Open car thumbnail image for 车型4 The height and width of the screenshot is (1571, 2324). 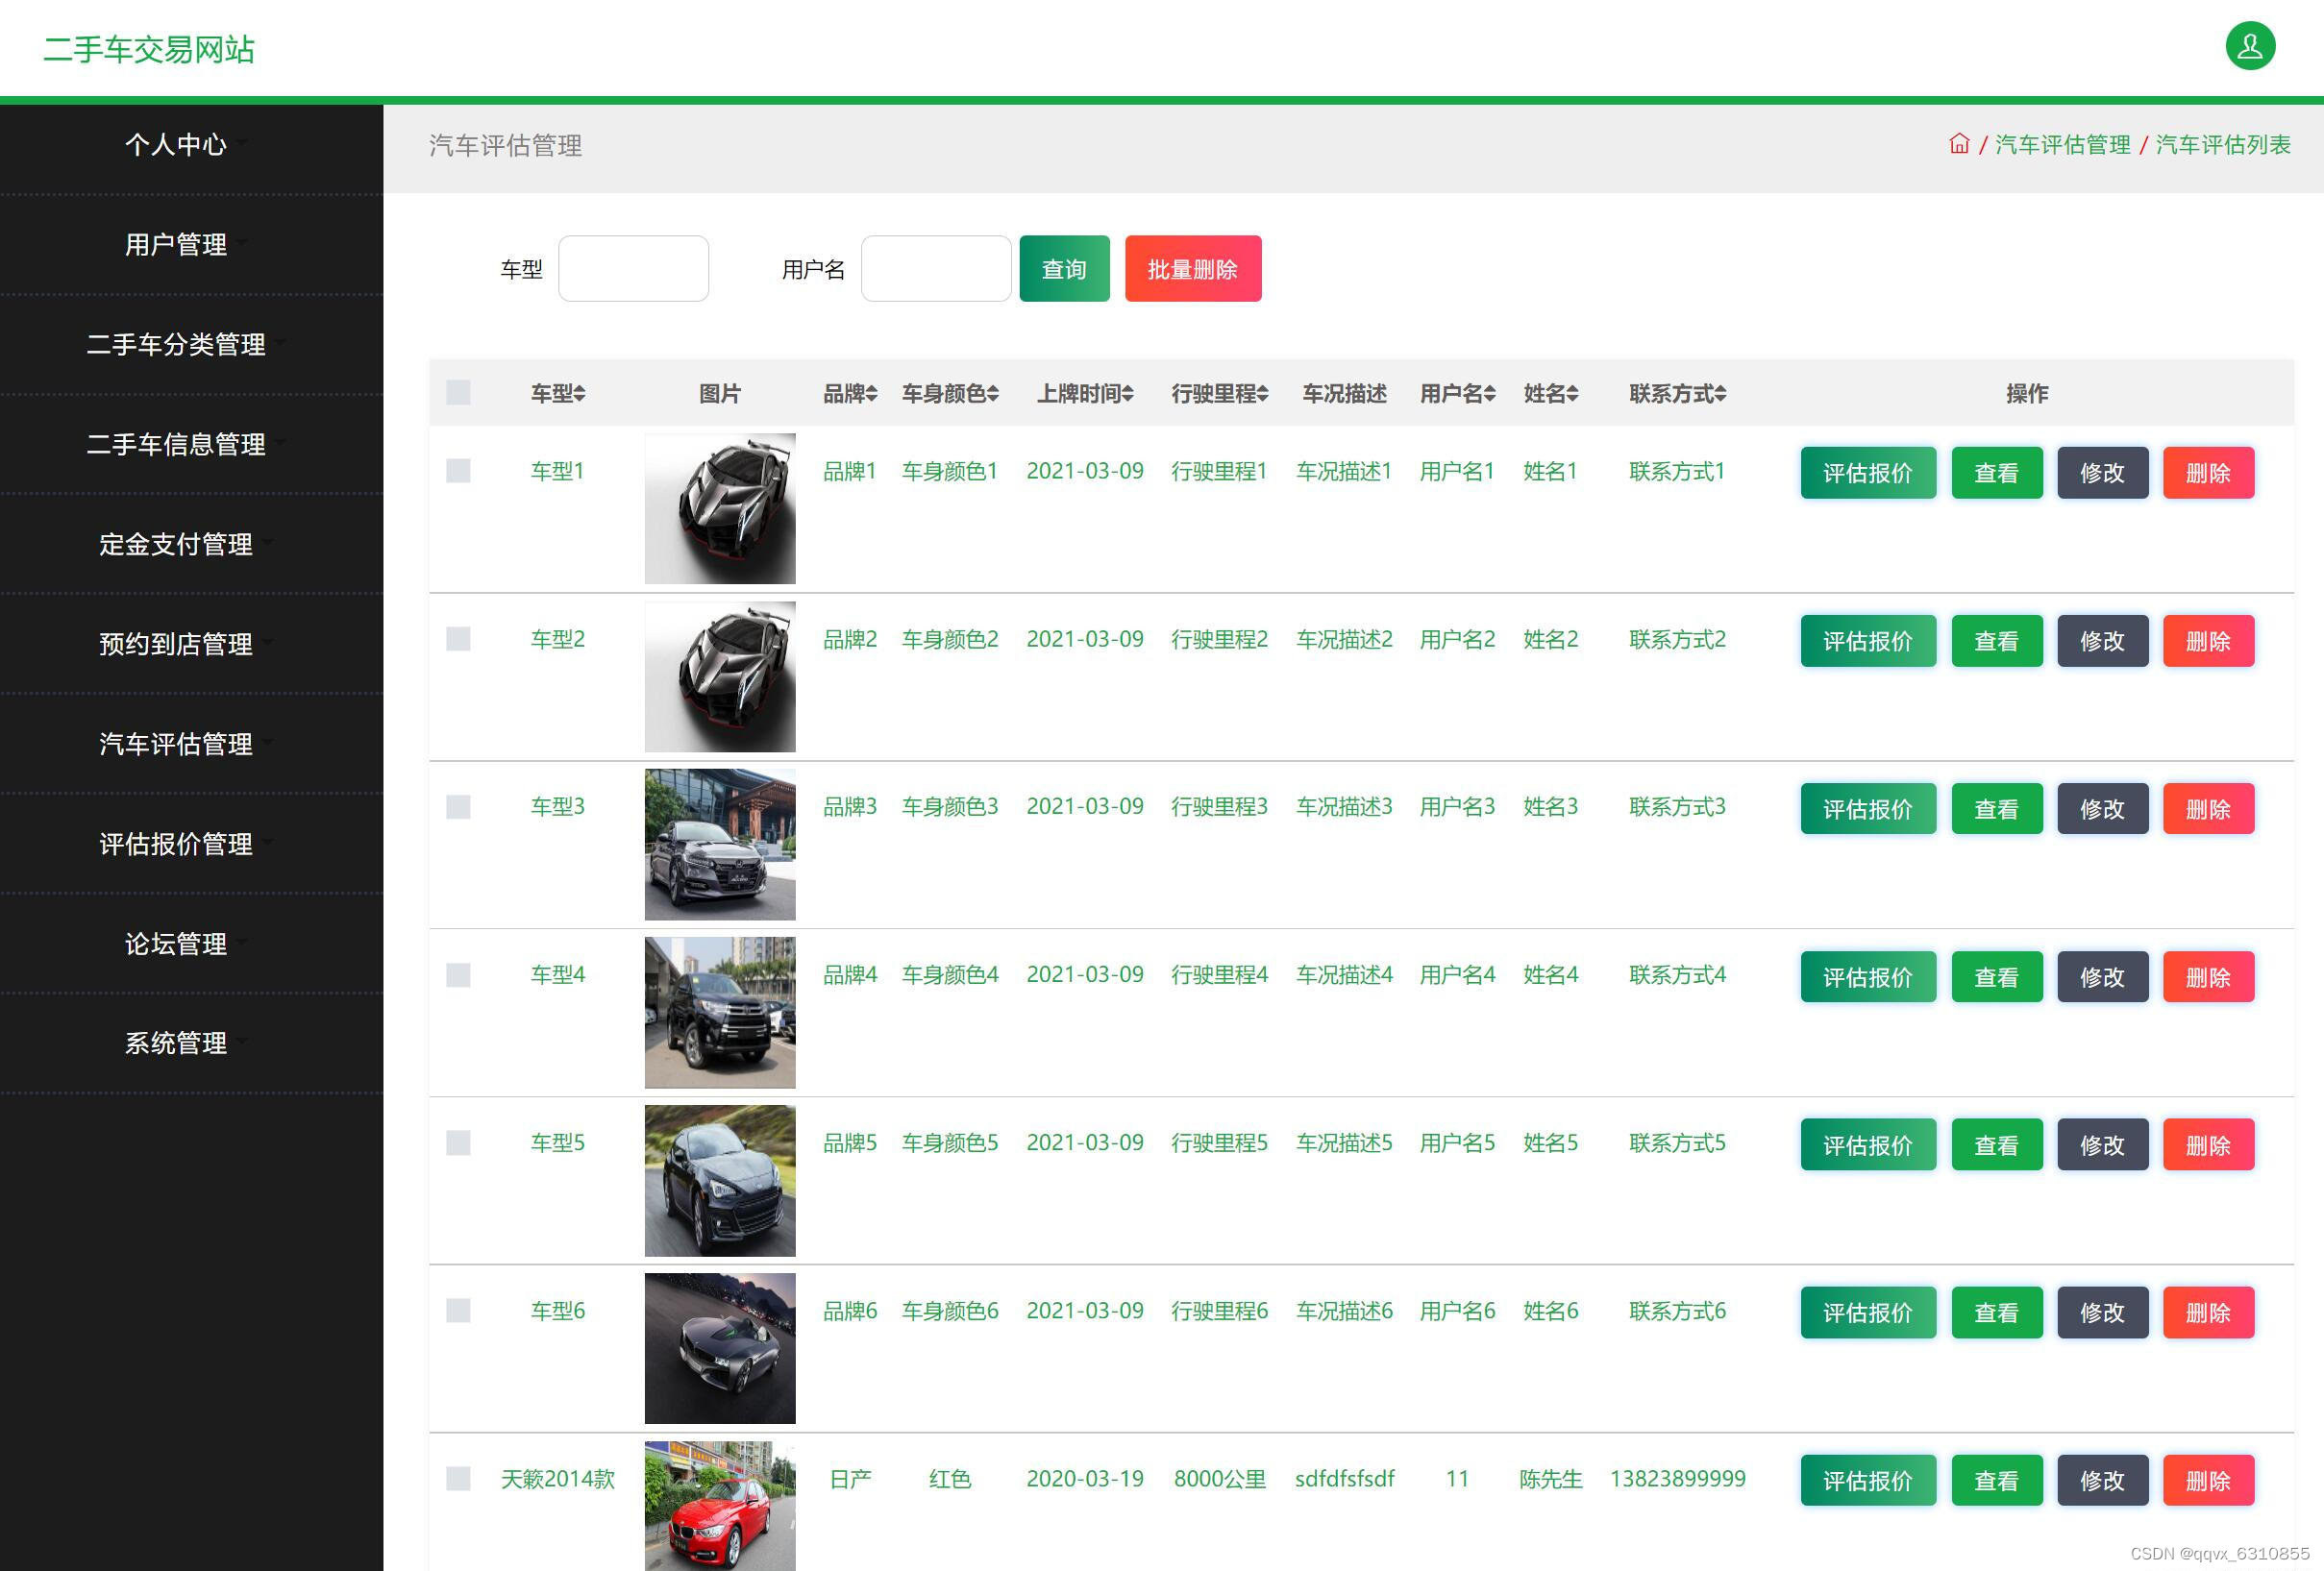point(720,1012)
